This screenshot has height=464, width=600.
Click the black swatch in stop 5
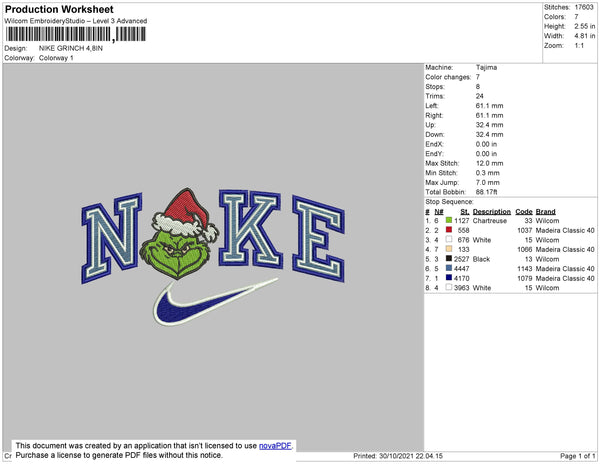tap(449, 259)
